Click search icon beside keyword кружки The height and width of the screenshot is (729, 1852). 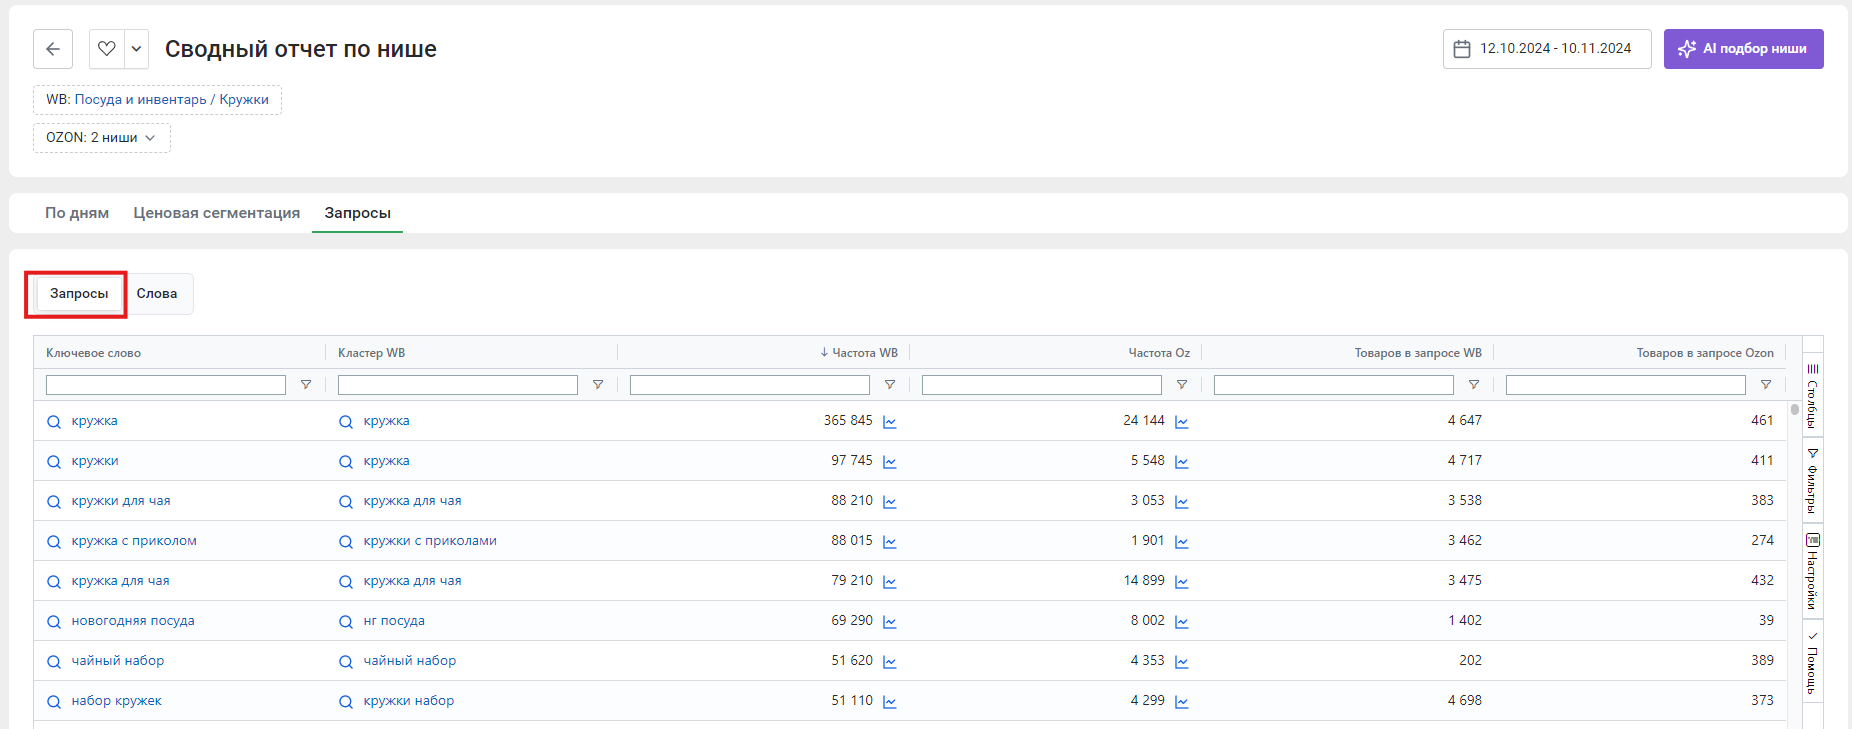(x=54, y=462)
